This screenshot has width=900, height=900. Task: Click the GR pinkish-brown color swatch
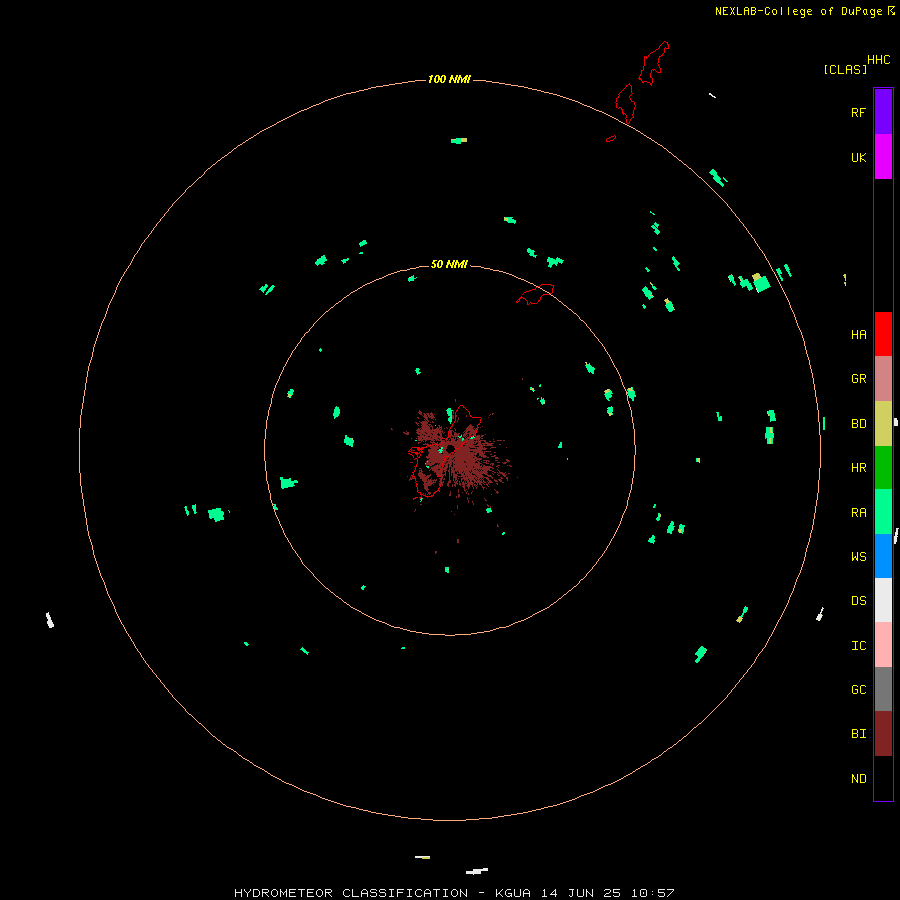(x=883, y=379)
